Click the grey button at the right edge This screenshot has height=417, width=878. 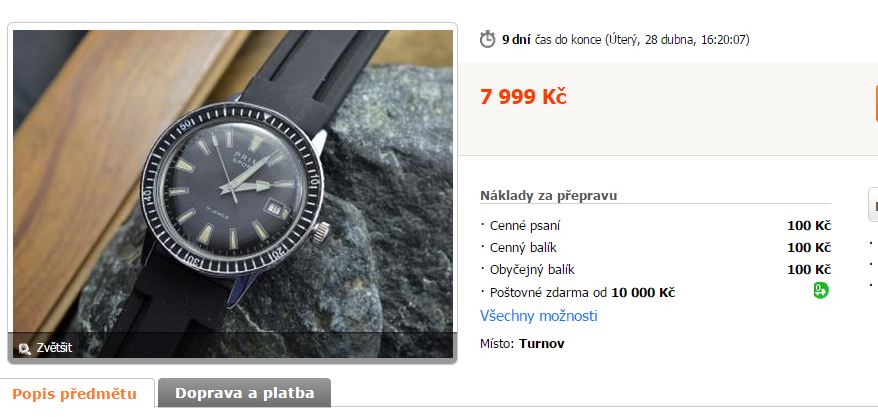click(x=873, y=204)
